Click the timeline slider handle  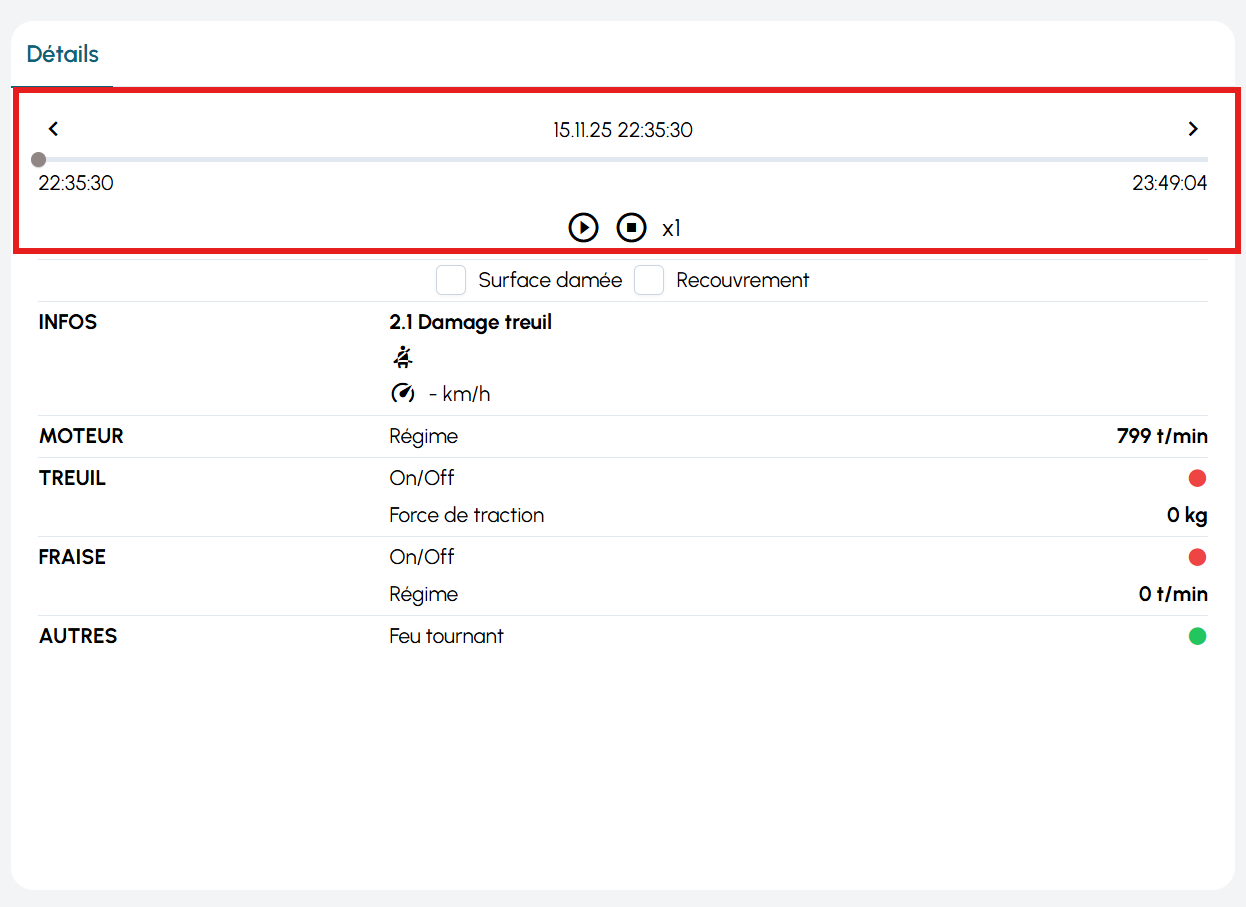click(x=38, y=159)
